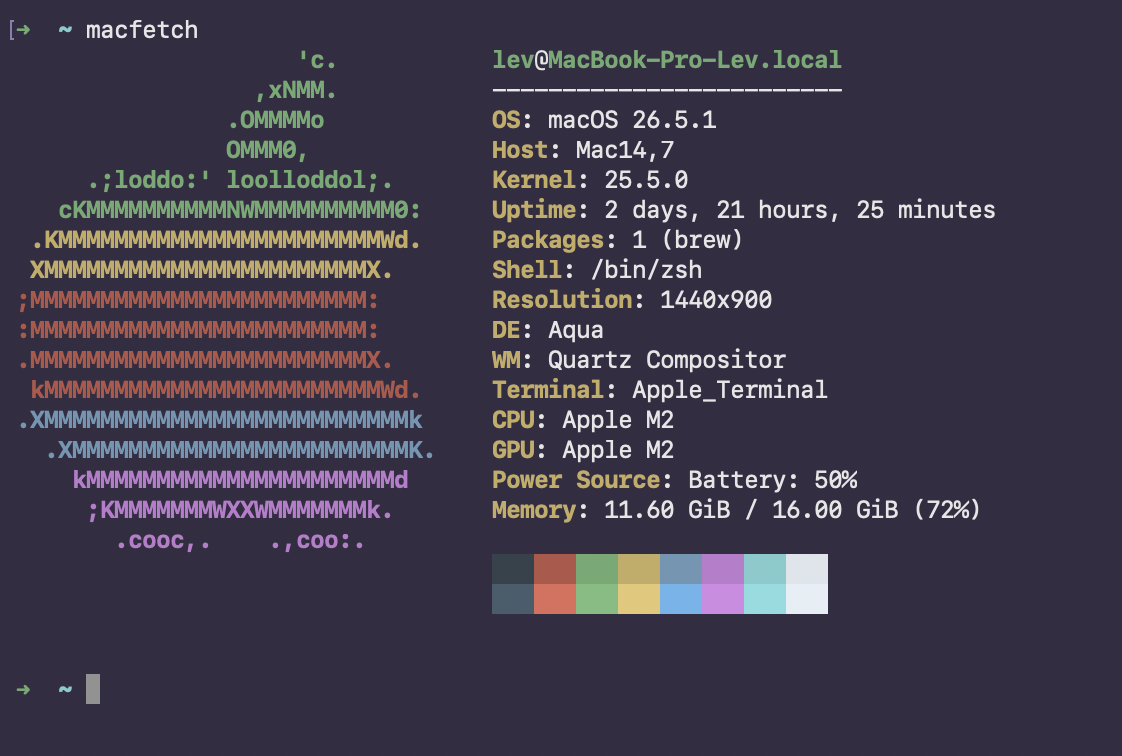Click the dark gray top-row color block
Image resolution: width=1122 pixels, height=756 pixels.
(x=513, y=569)
